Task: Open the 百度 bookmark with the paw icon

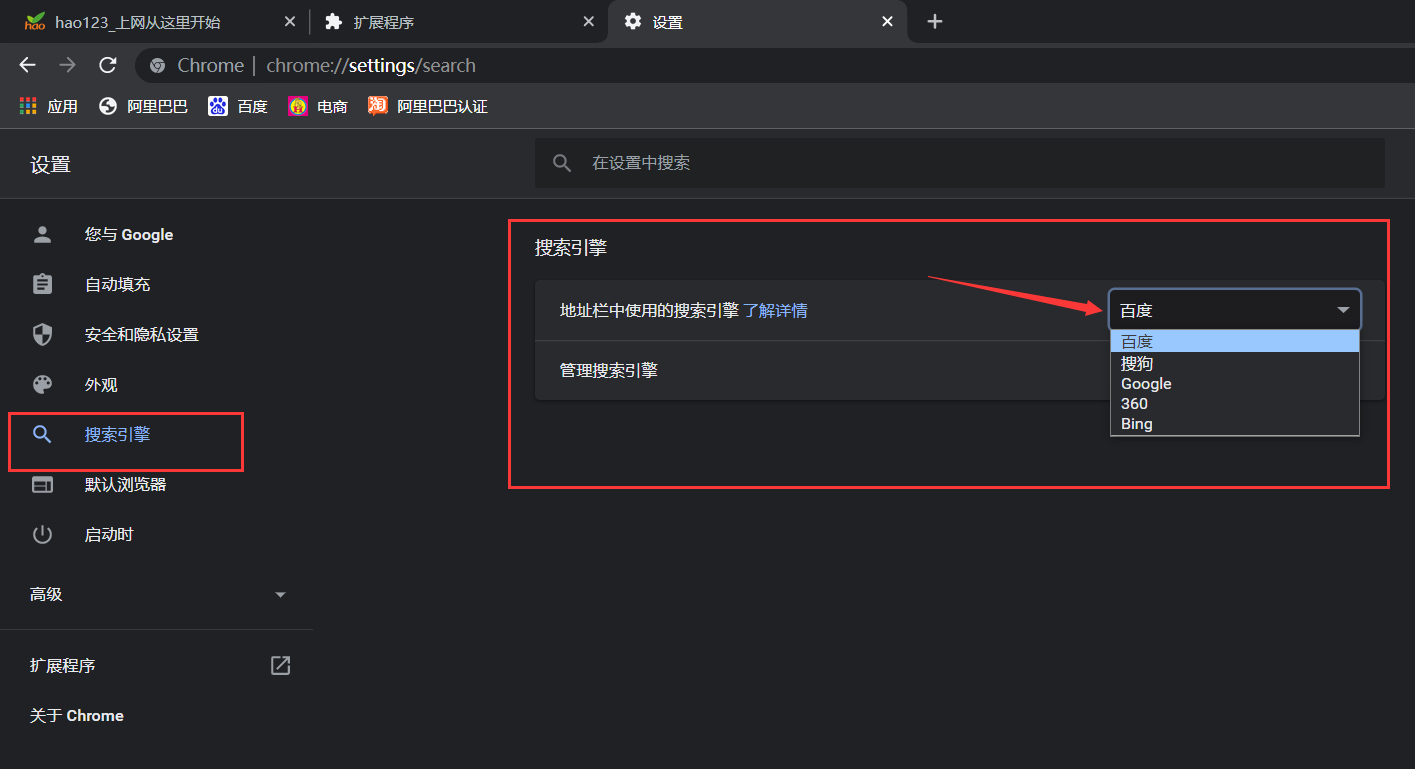Action: coord(218,106)
